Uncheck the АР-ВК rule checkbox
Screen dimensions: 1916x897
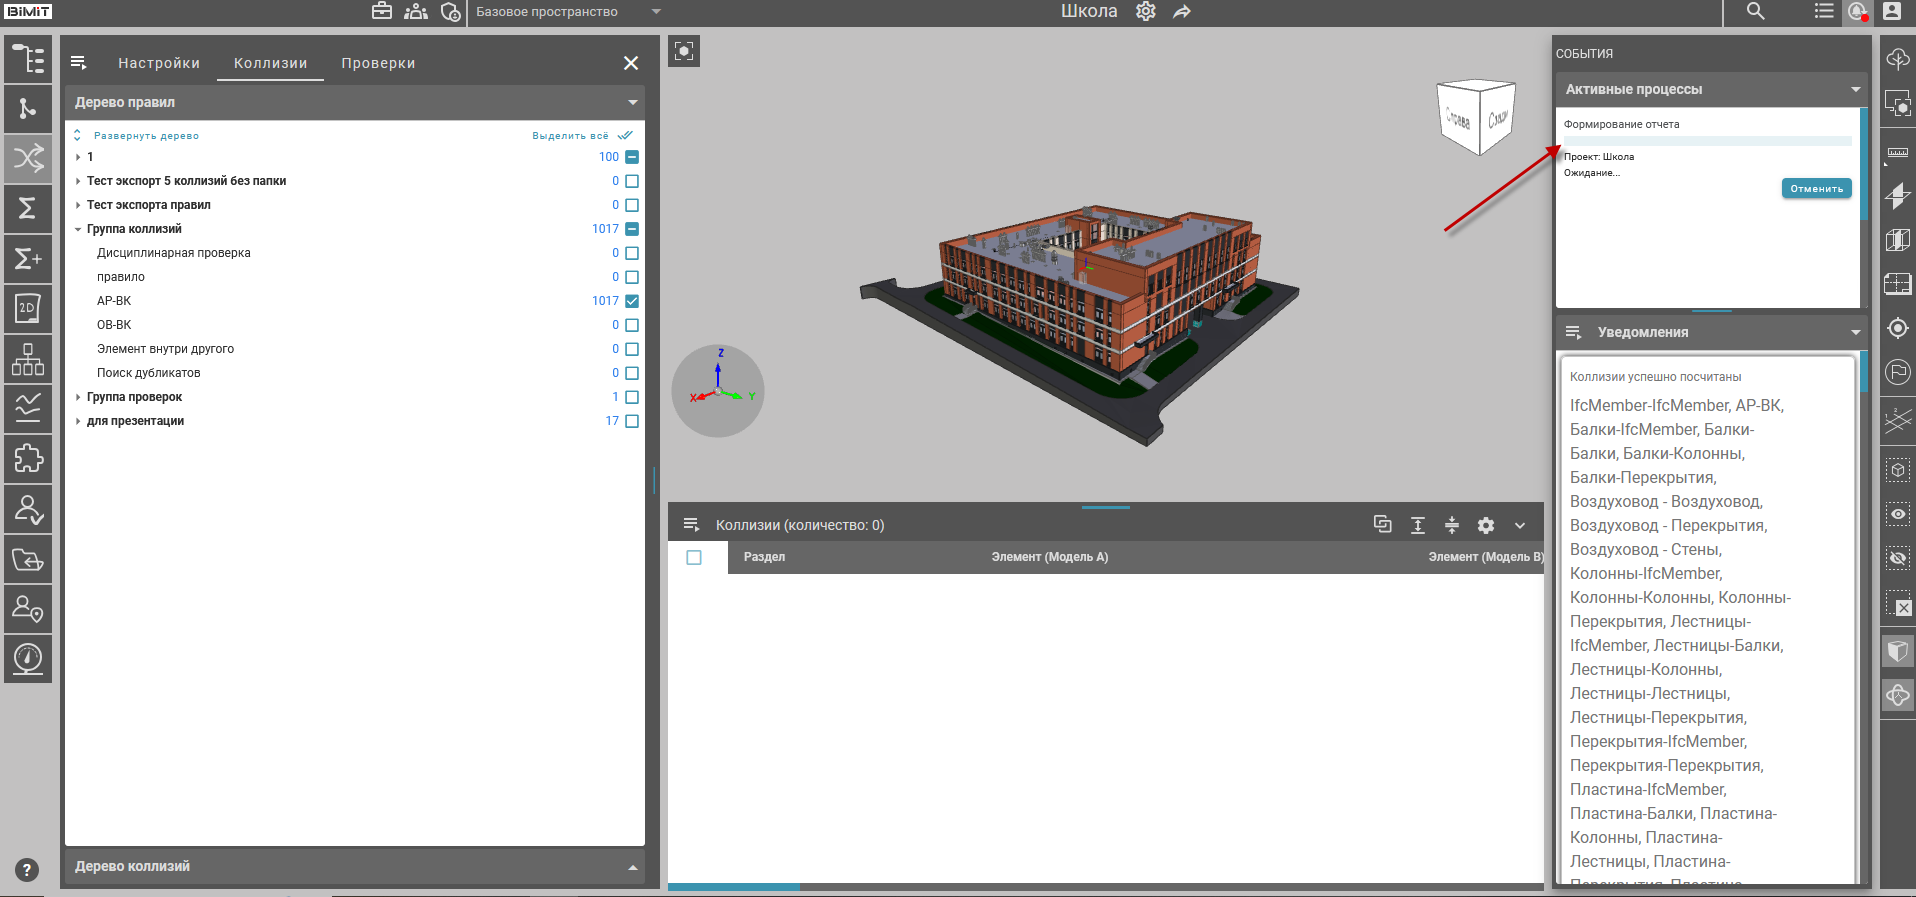click(632, 301)
